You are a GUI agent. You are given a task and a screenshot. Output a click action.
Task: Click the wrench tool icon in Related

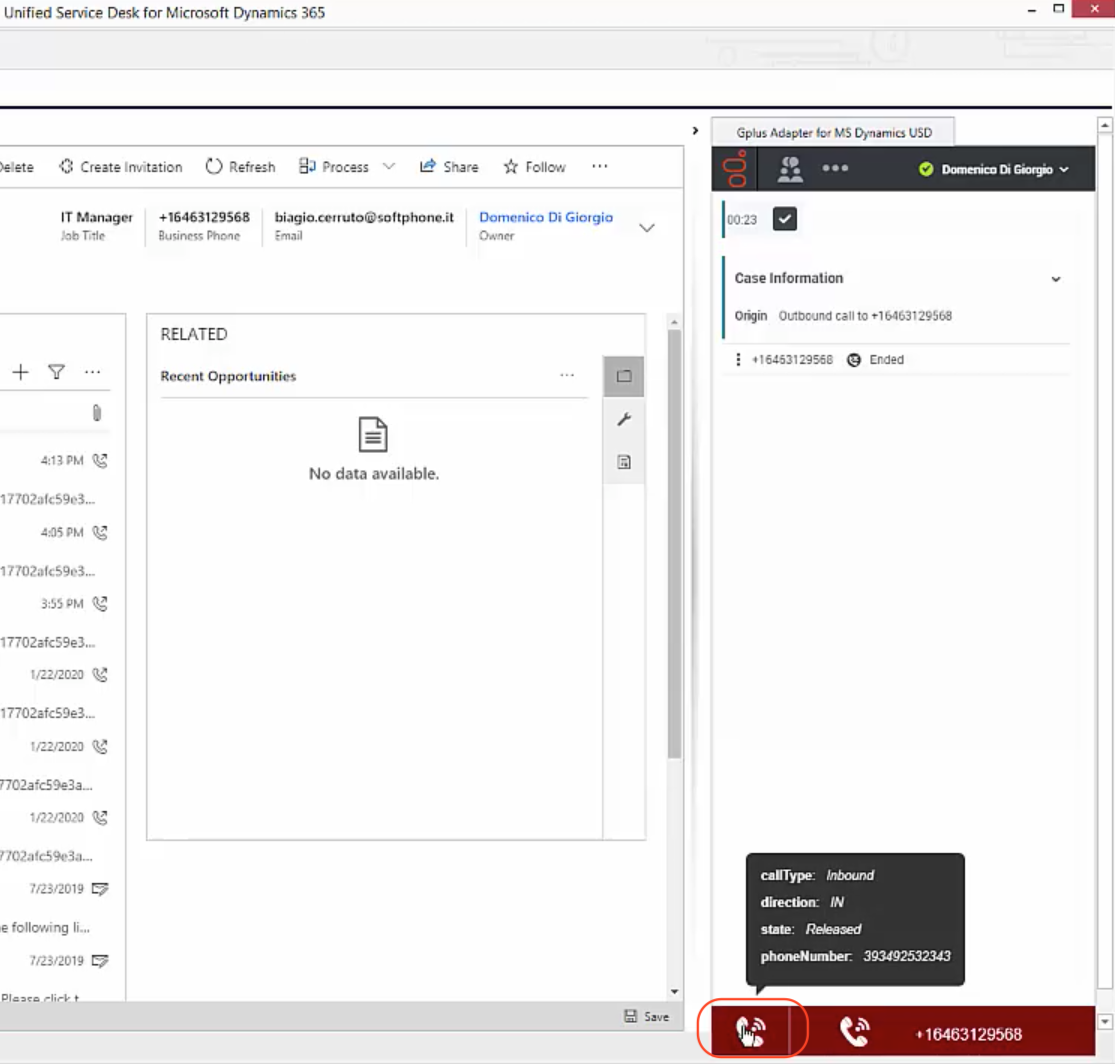point(624,419)
